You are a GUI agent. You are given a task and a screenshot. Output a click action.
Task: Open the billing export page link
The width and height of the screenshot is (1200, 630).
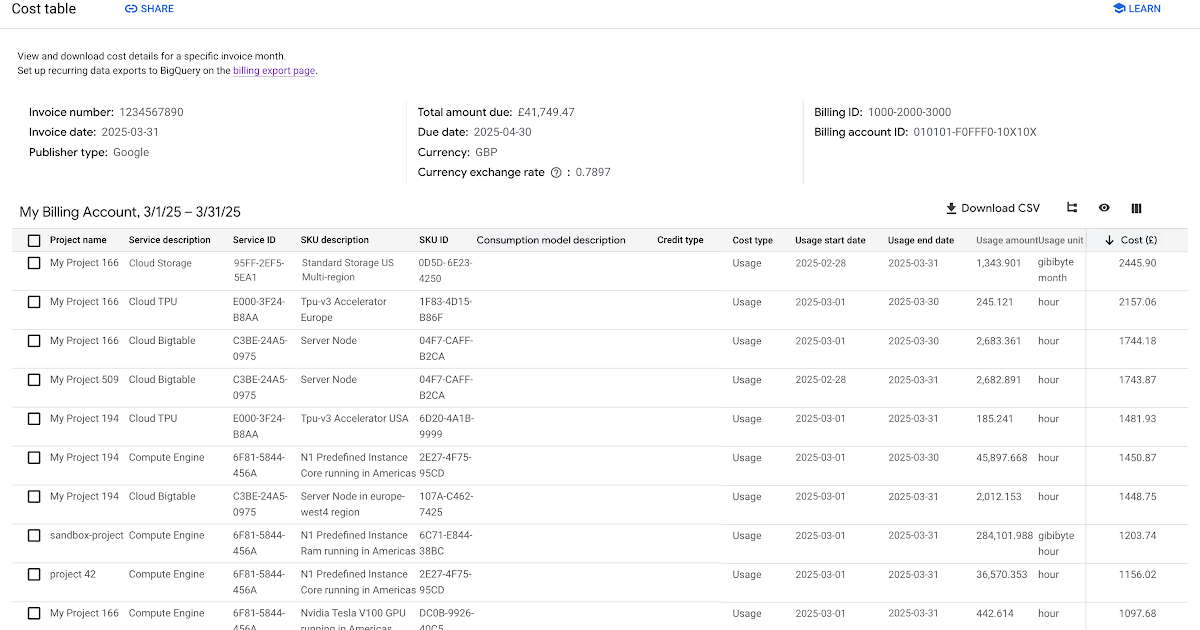pyautogui.click(x=274, y=71)
